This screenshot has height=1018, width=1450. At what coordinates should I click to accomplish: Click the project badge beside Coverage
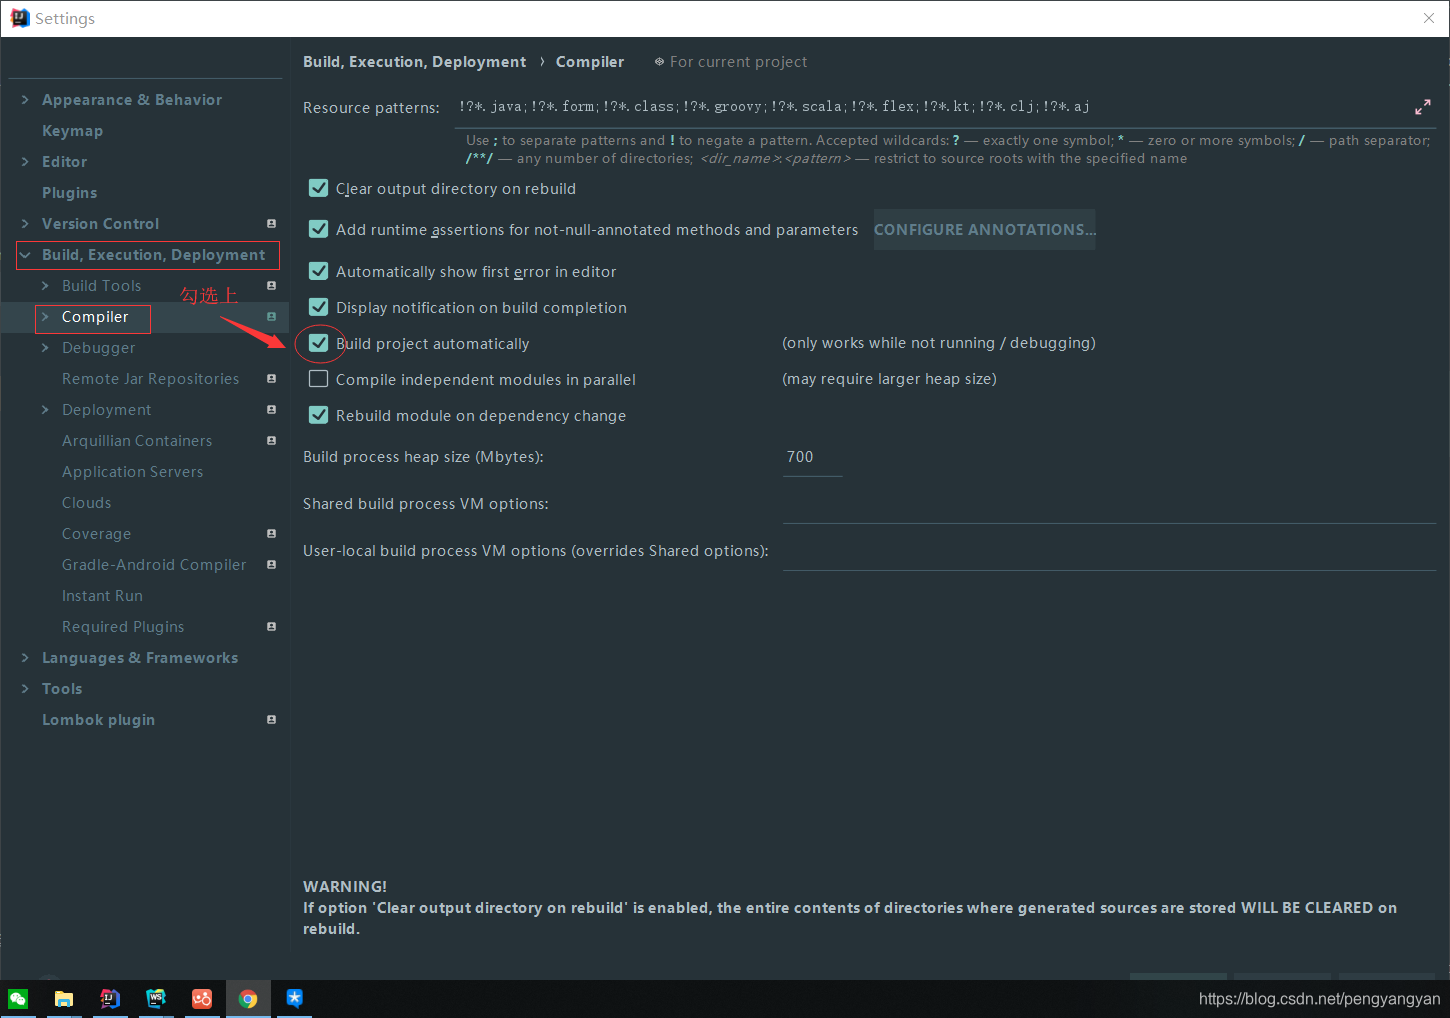tap(271, 534)
